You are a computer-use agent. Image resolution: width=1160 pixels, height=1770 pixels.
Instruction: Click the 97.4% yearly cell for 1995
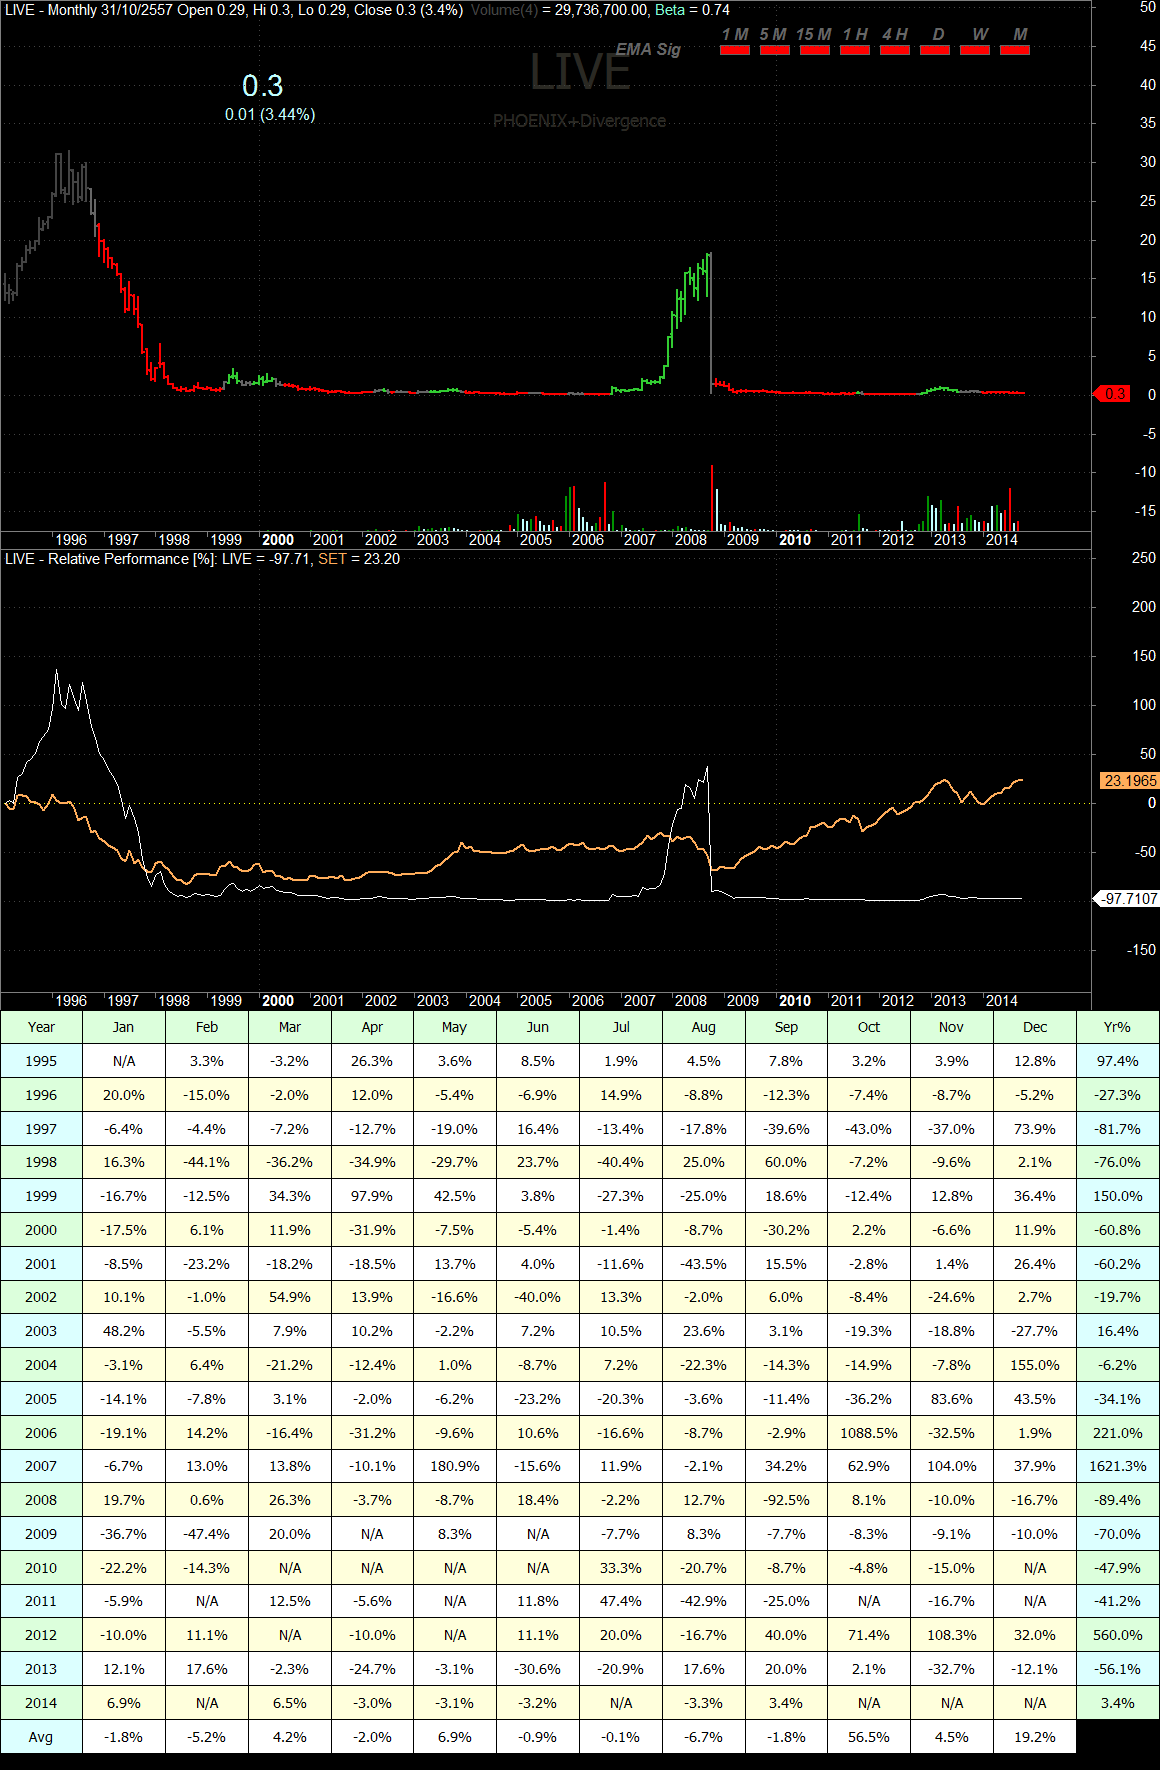point(1117,1061)
